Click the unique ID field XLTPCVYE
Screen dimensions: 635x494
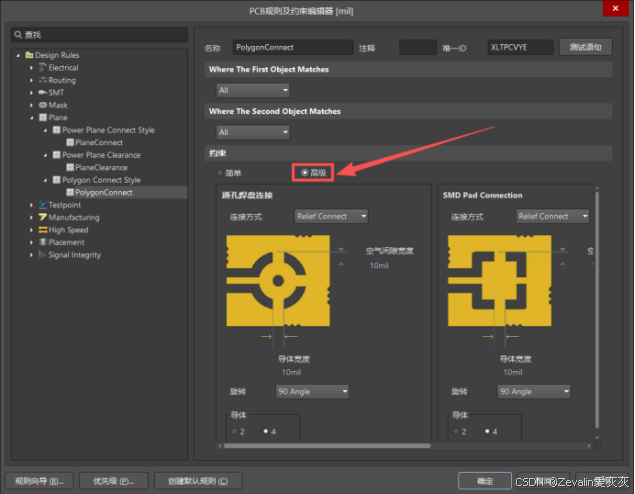click(520, 47)
